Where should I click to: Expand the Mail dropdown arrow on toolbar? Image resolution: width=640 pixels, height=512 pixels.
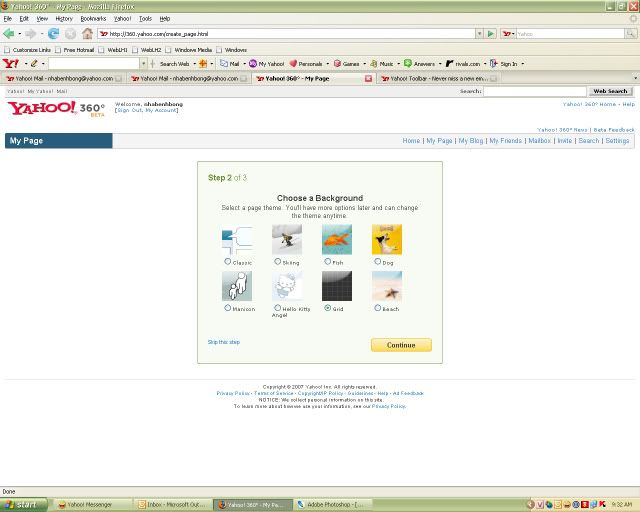click(244, 64)
